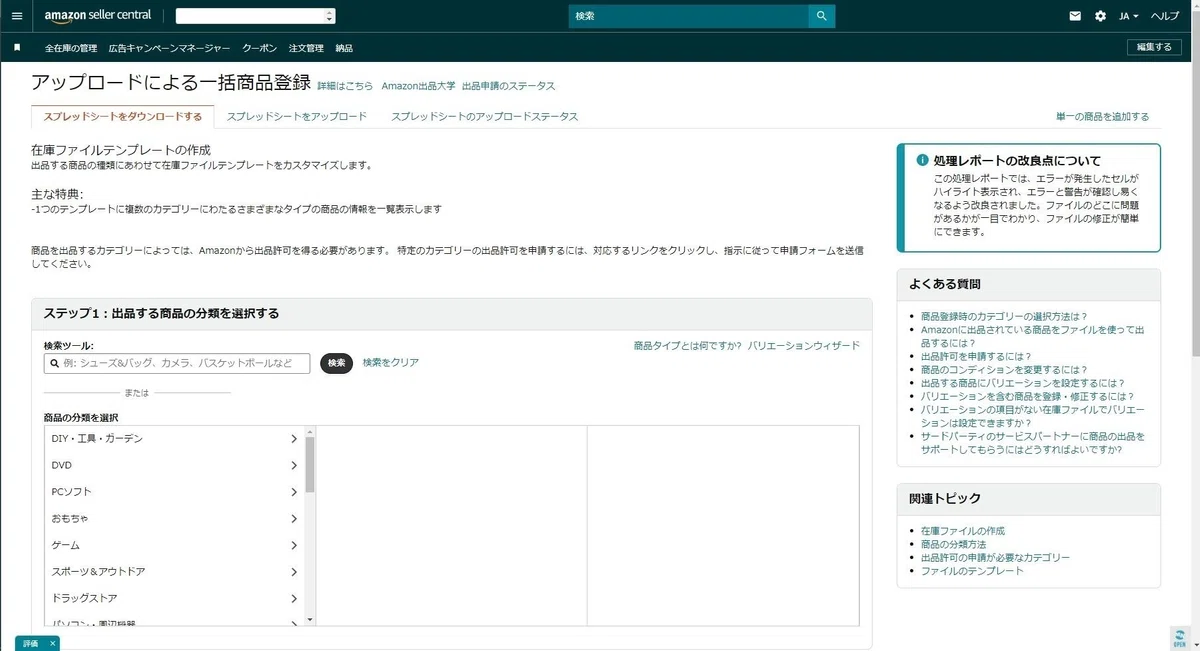This screenshot has width=1200, height=651.
Task: Open 注文管理 menu item
Action: pos(306,48)
